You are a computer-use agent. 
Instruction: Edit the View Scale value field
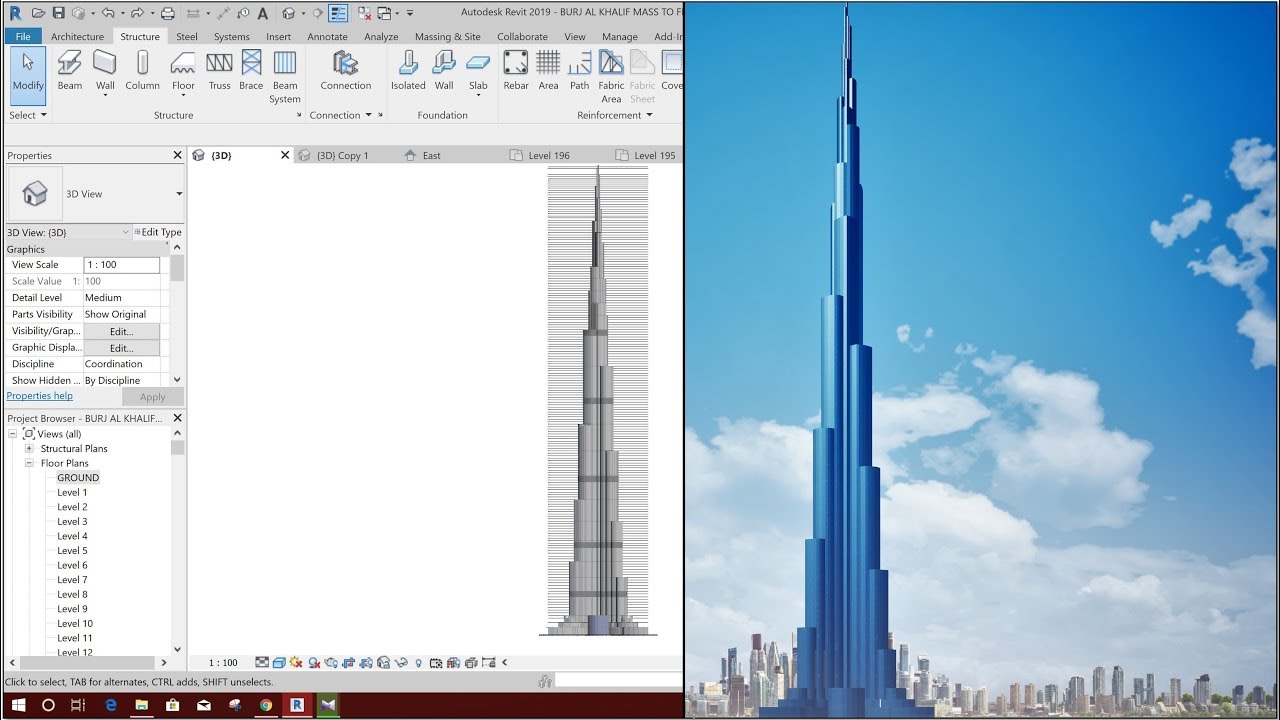(121, 265)
